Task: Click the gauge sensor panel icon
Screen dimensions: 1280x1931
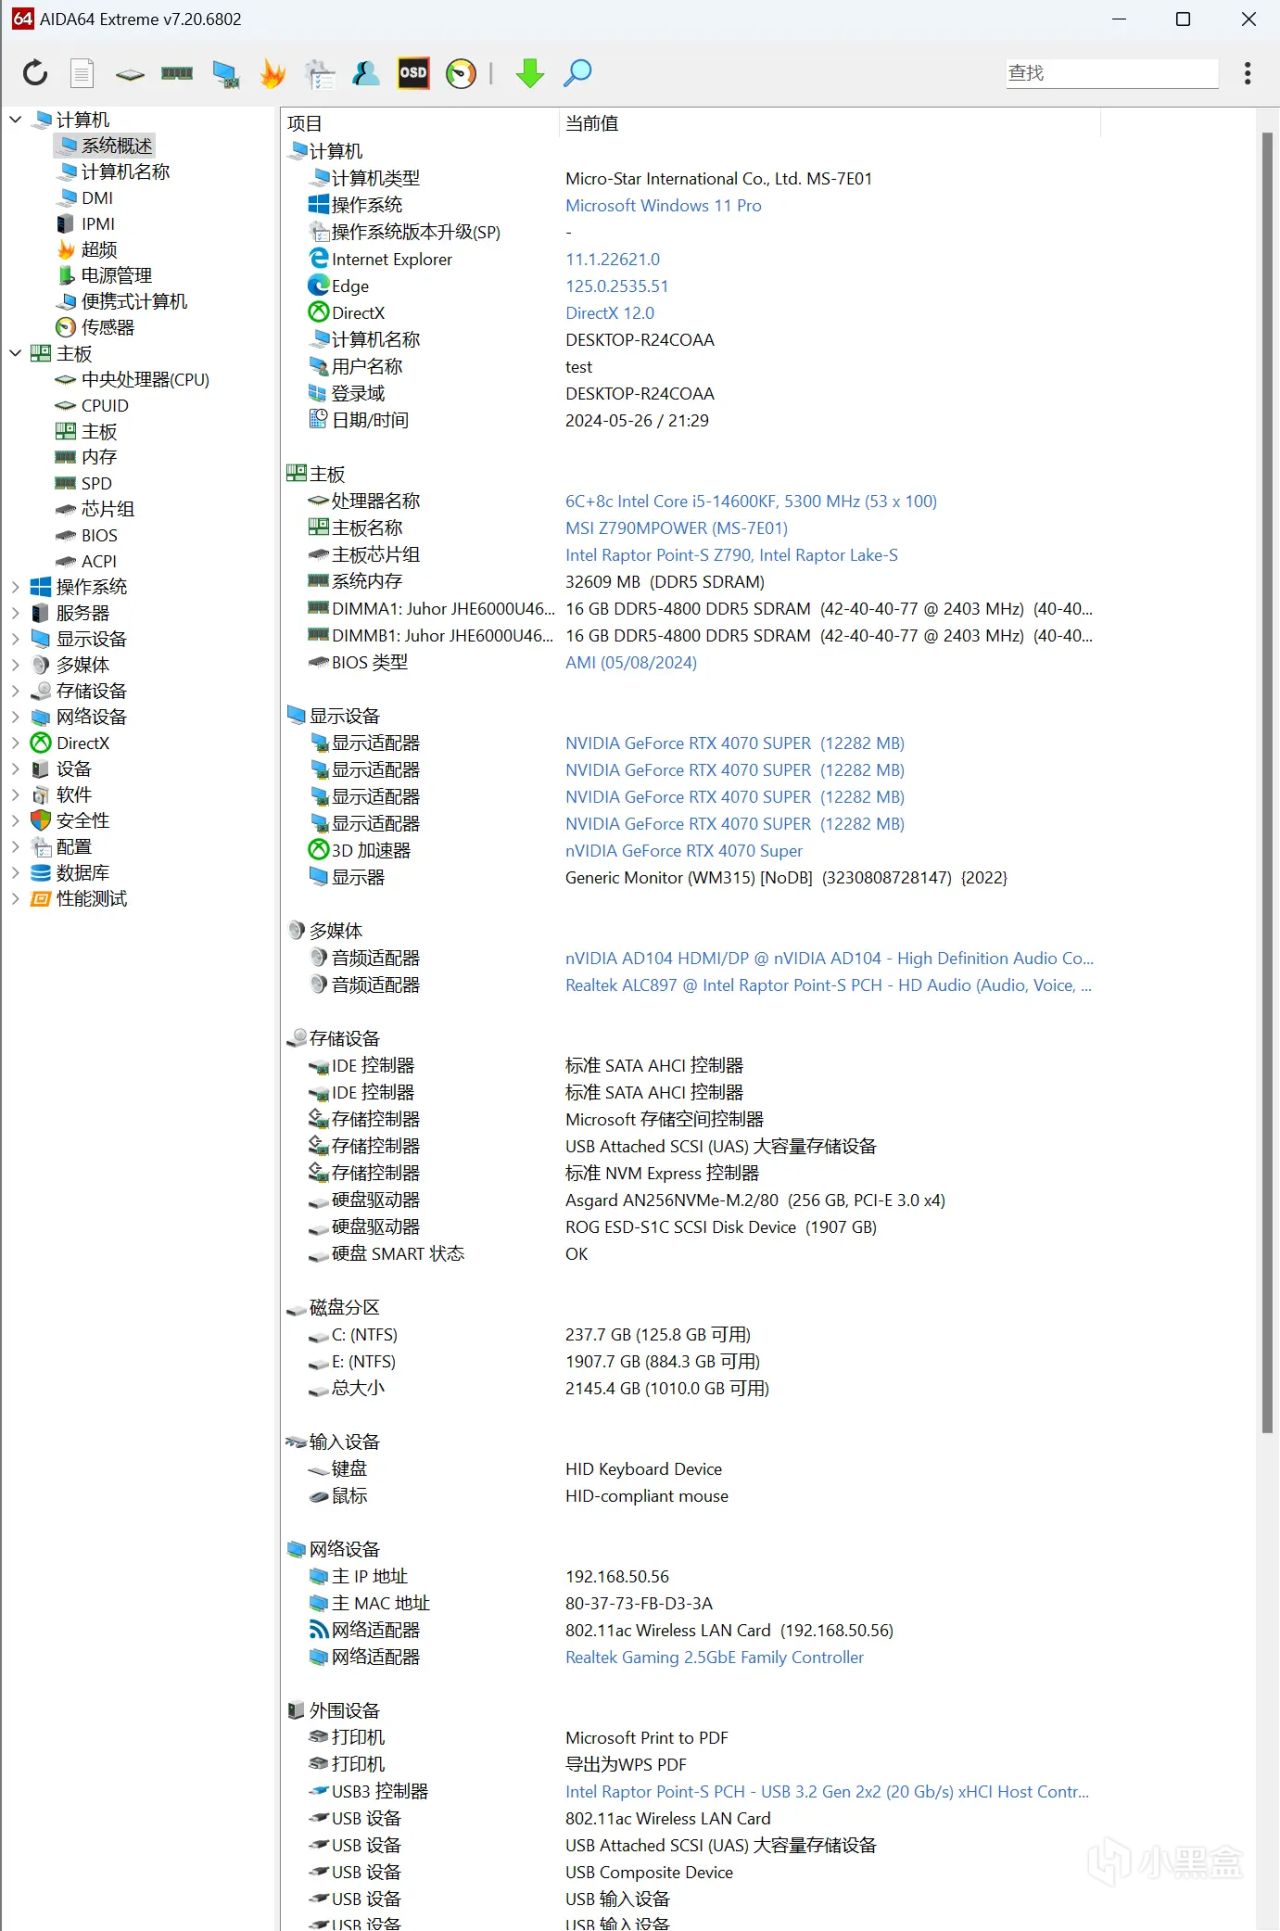Action: (461, 73)
